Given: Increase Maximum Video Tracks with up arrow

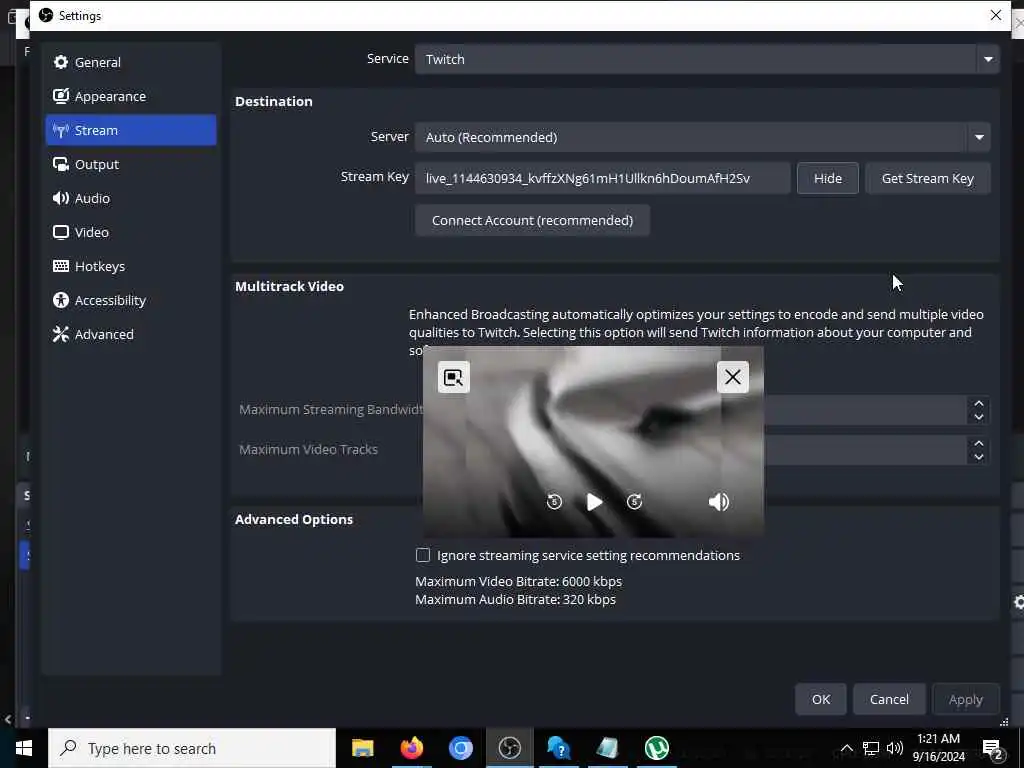Looking at the screenshot, I should 978,443.
